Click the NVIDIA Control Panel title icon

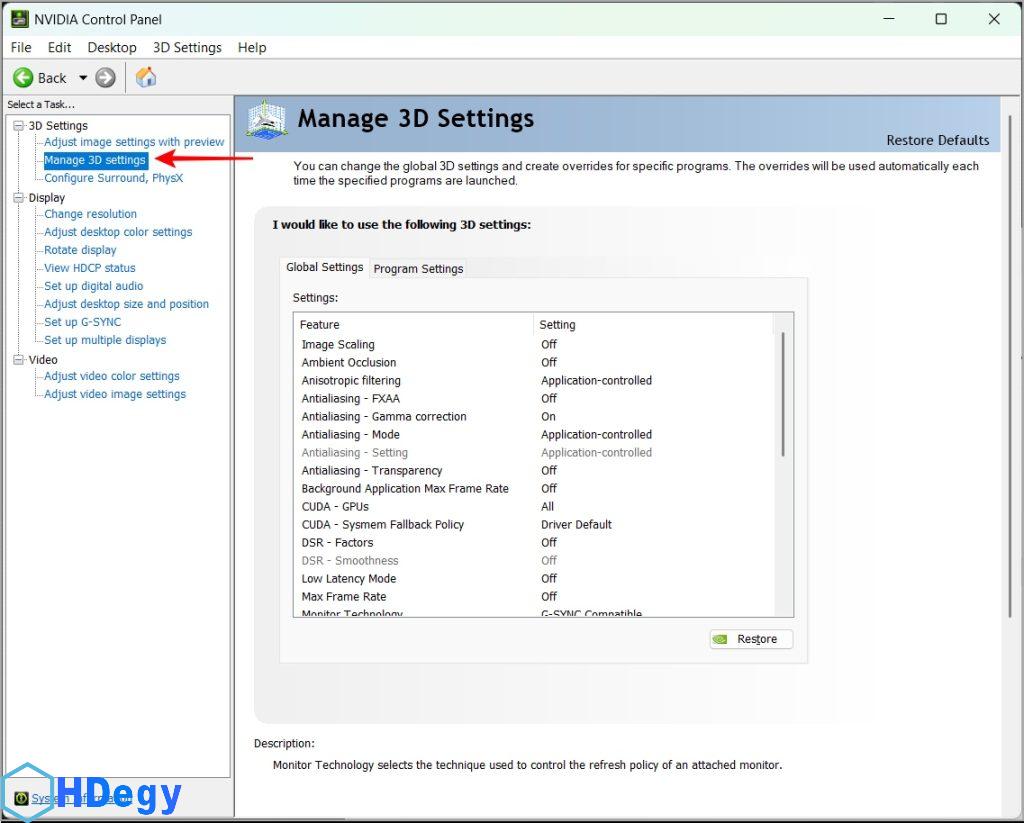pos(19,19)
